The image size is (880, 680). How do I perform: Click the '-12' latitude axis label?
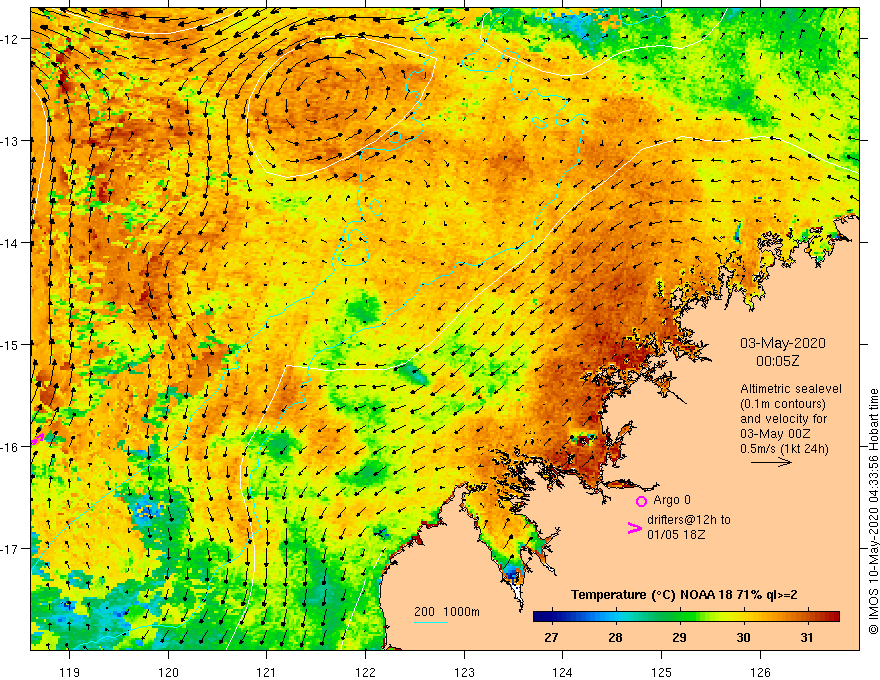click(11, 39)
